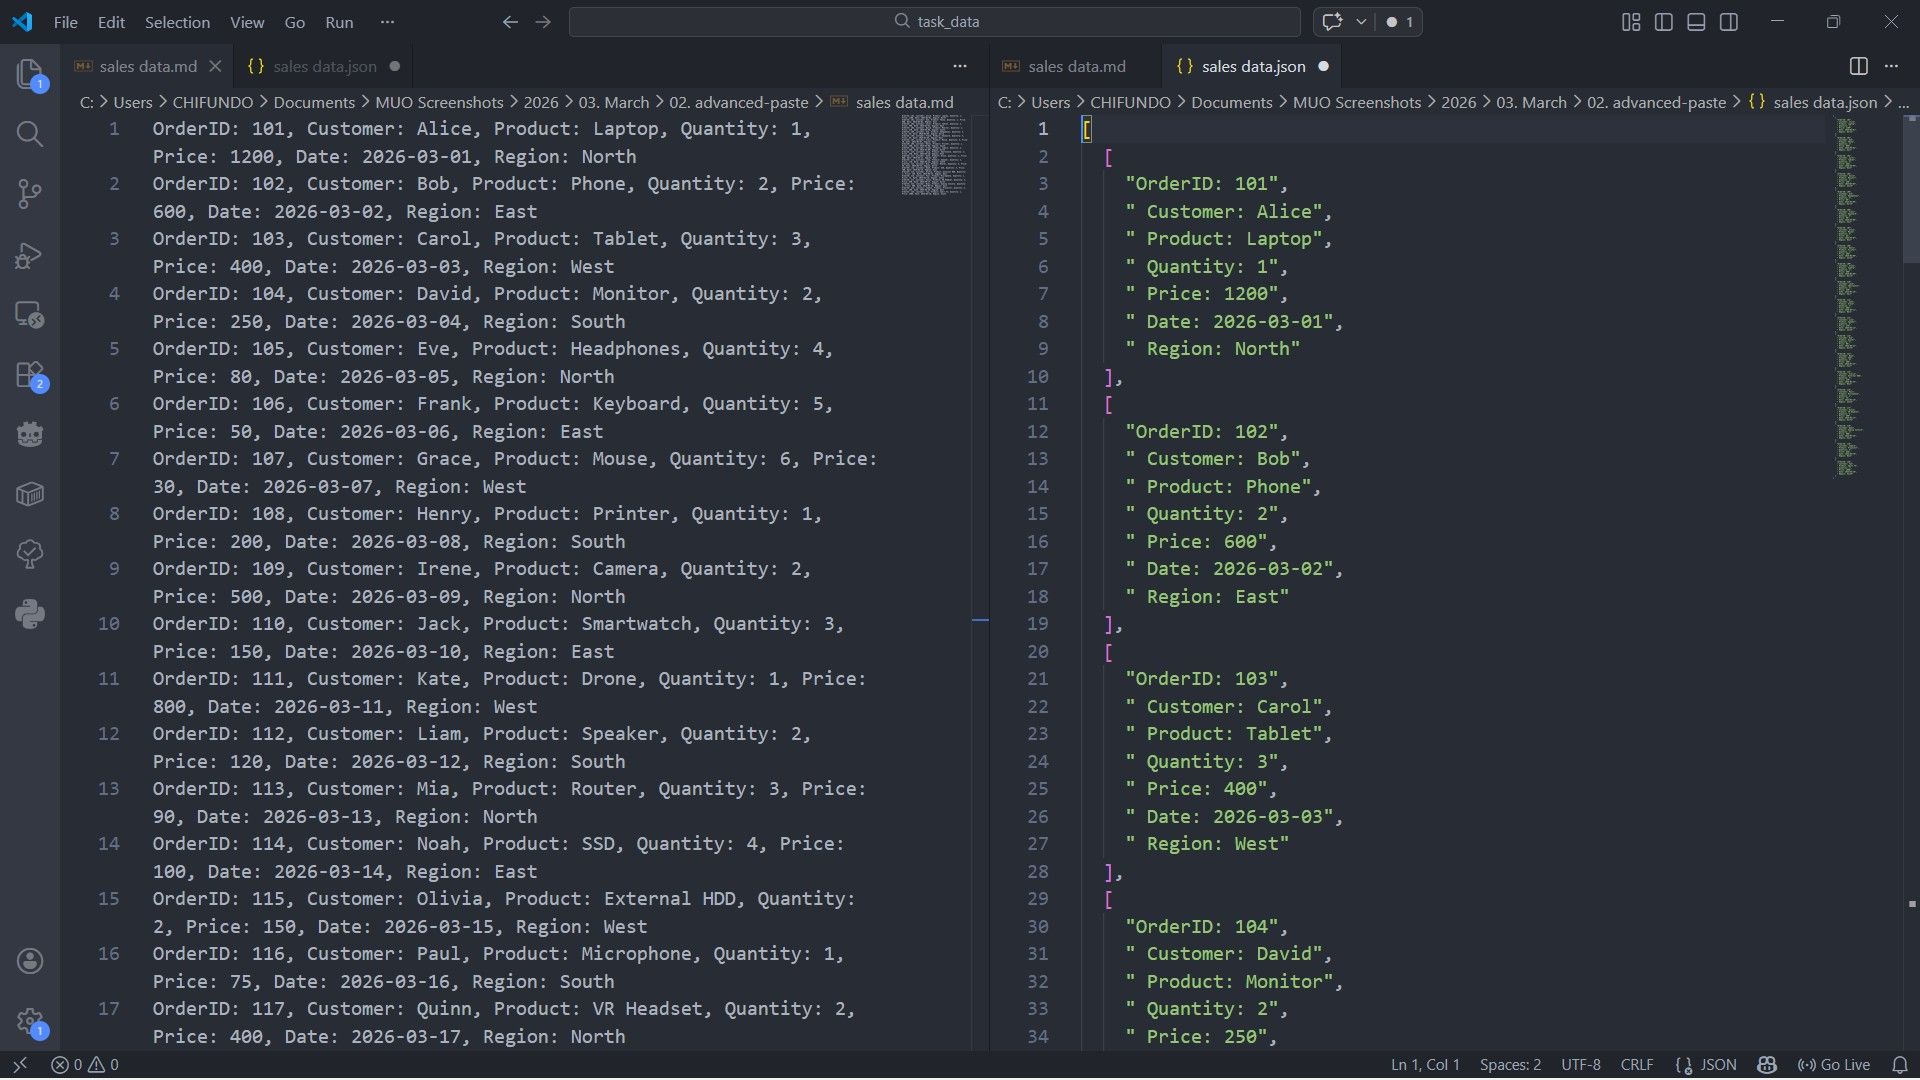Viewport: 1920px width, 1080px height.
Task: Open the Accounts icon
Action: (x=30, y=961)
